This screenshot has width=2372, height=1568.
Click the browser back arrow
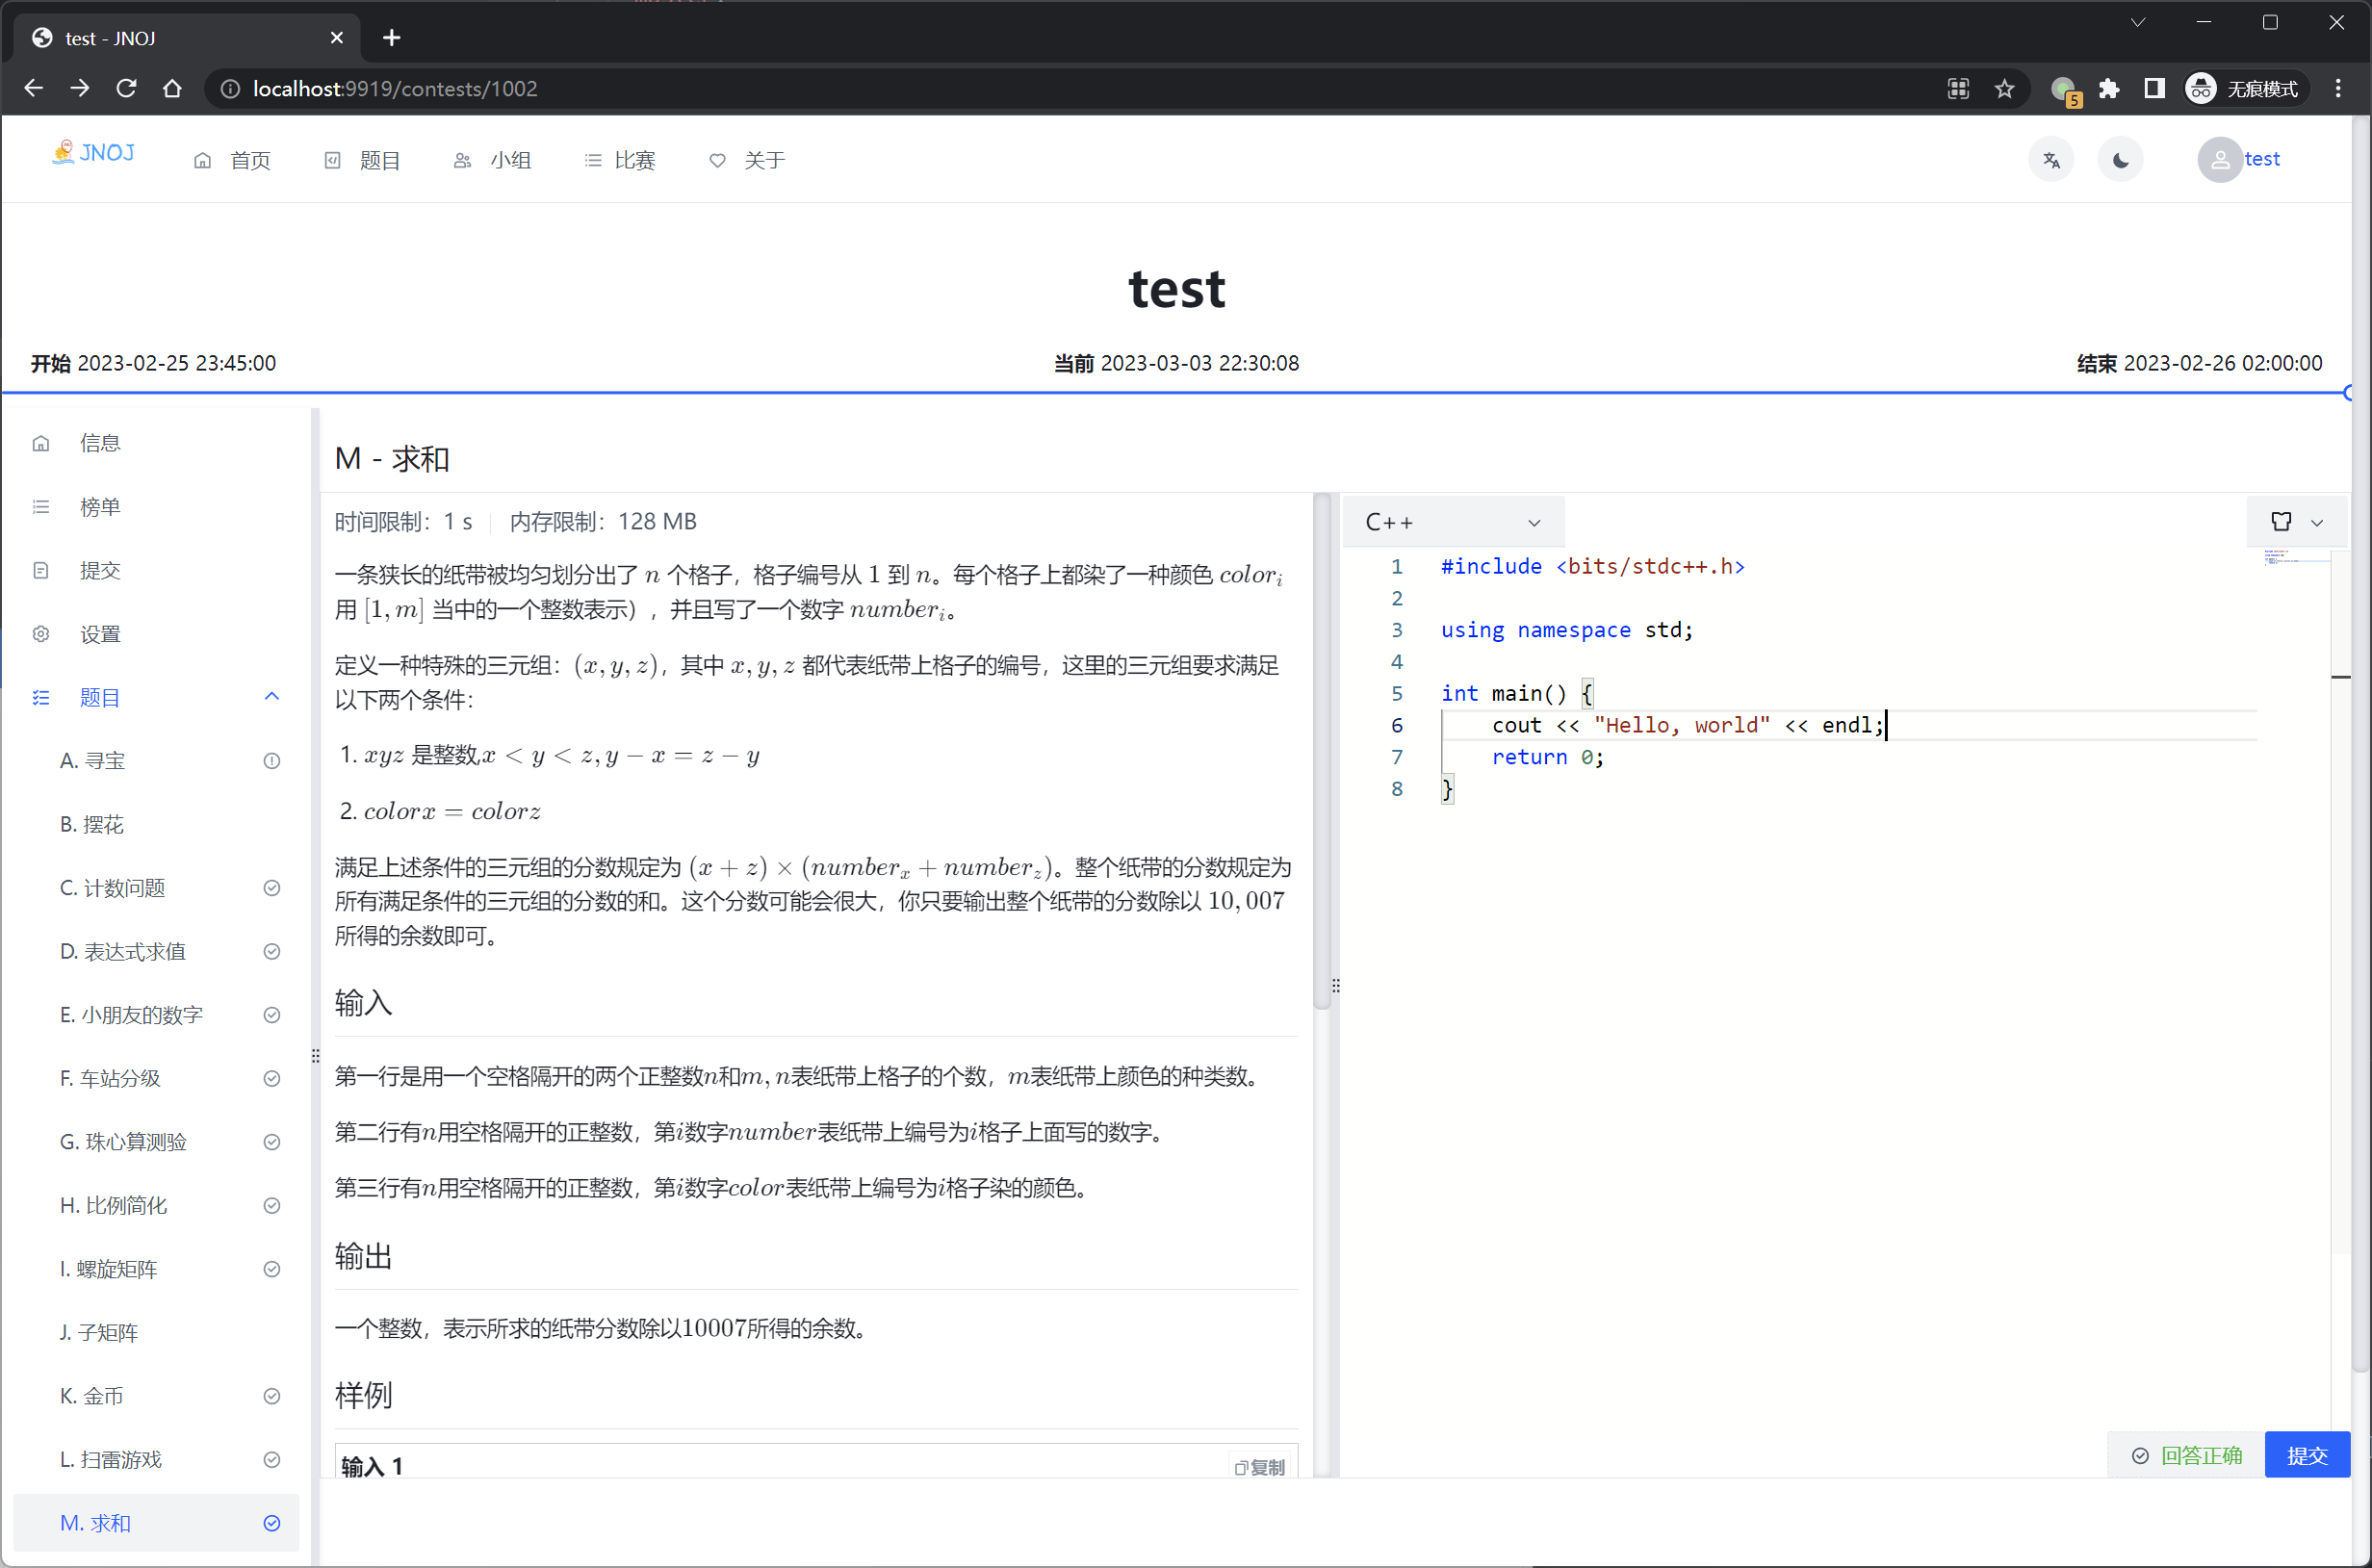point(33,89)
